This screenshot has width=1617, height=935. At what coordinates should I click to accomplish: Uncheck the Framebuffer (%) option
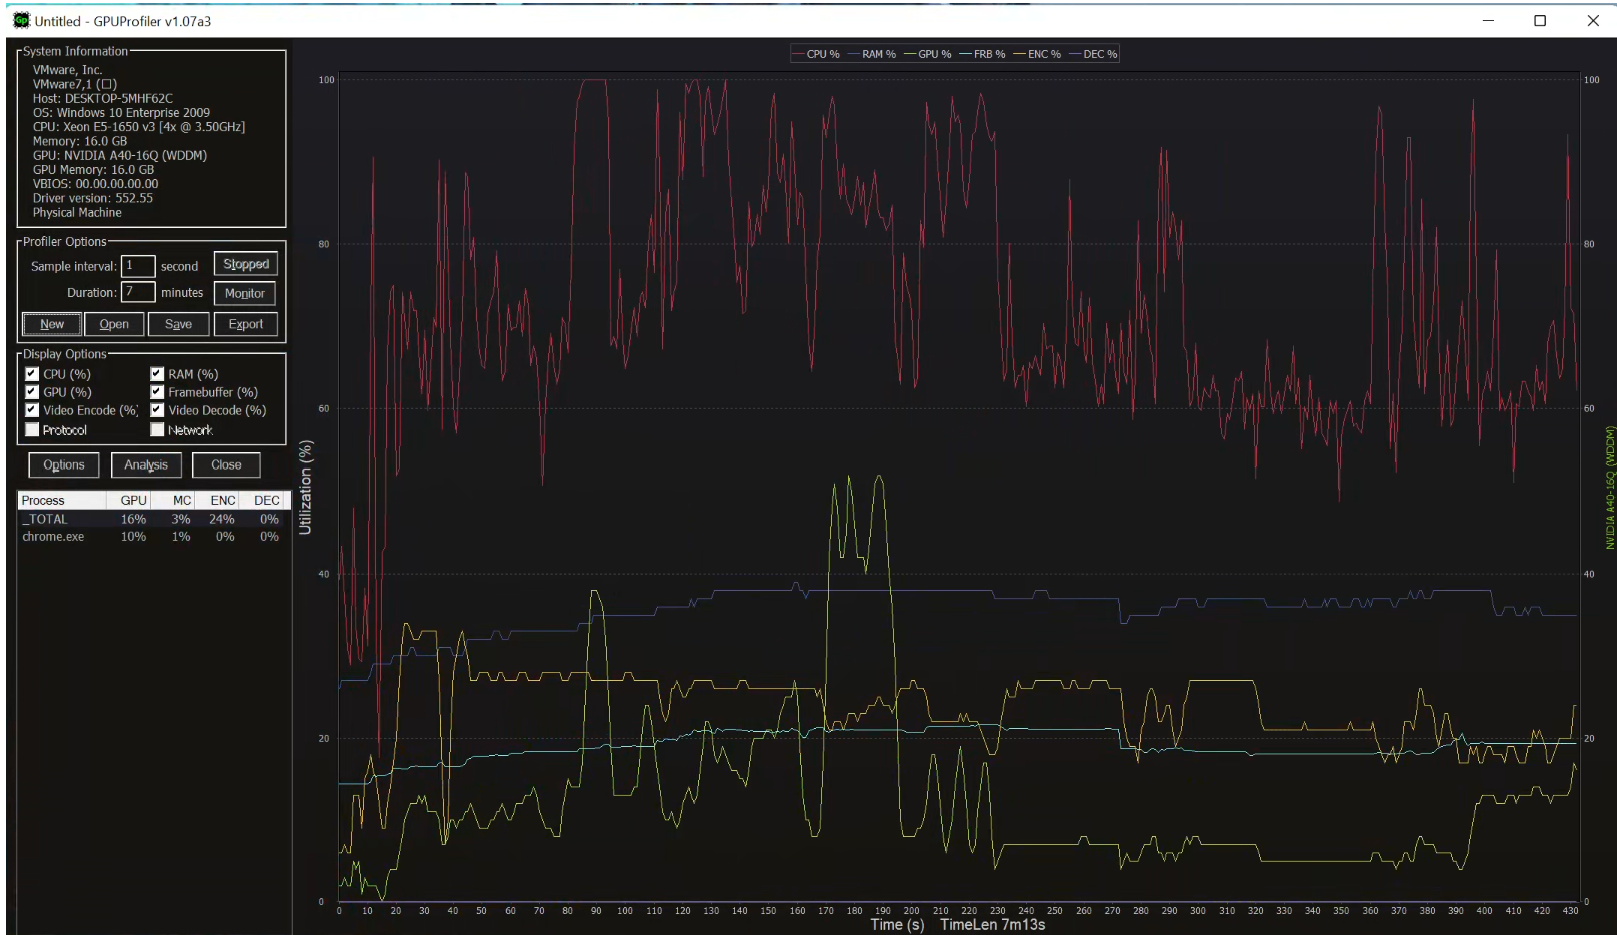(x=157, y=392)
